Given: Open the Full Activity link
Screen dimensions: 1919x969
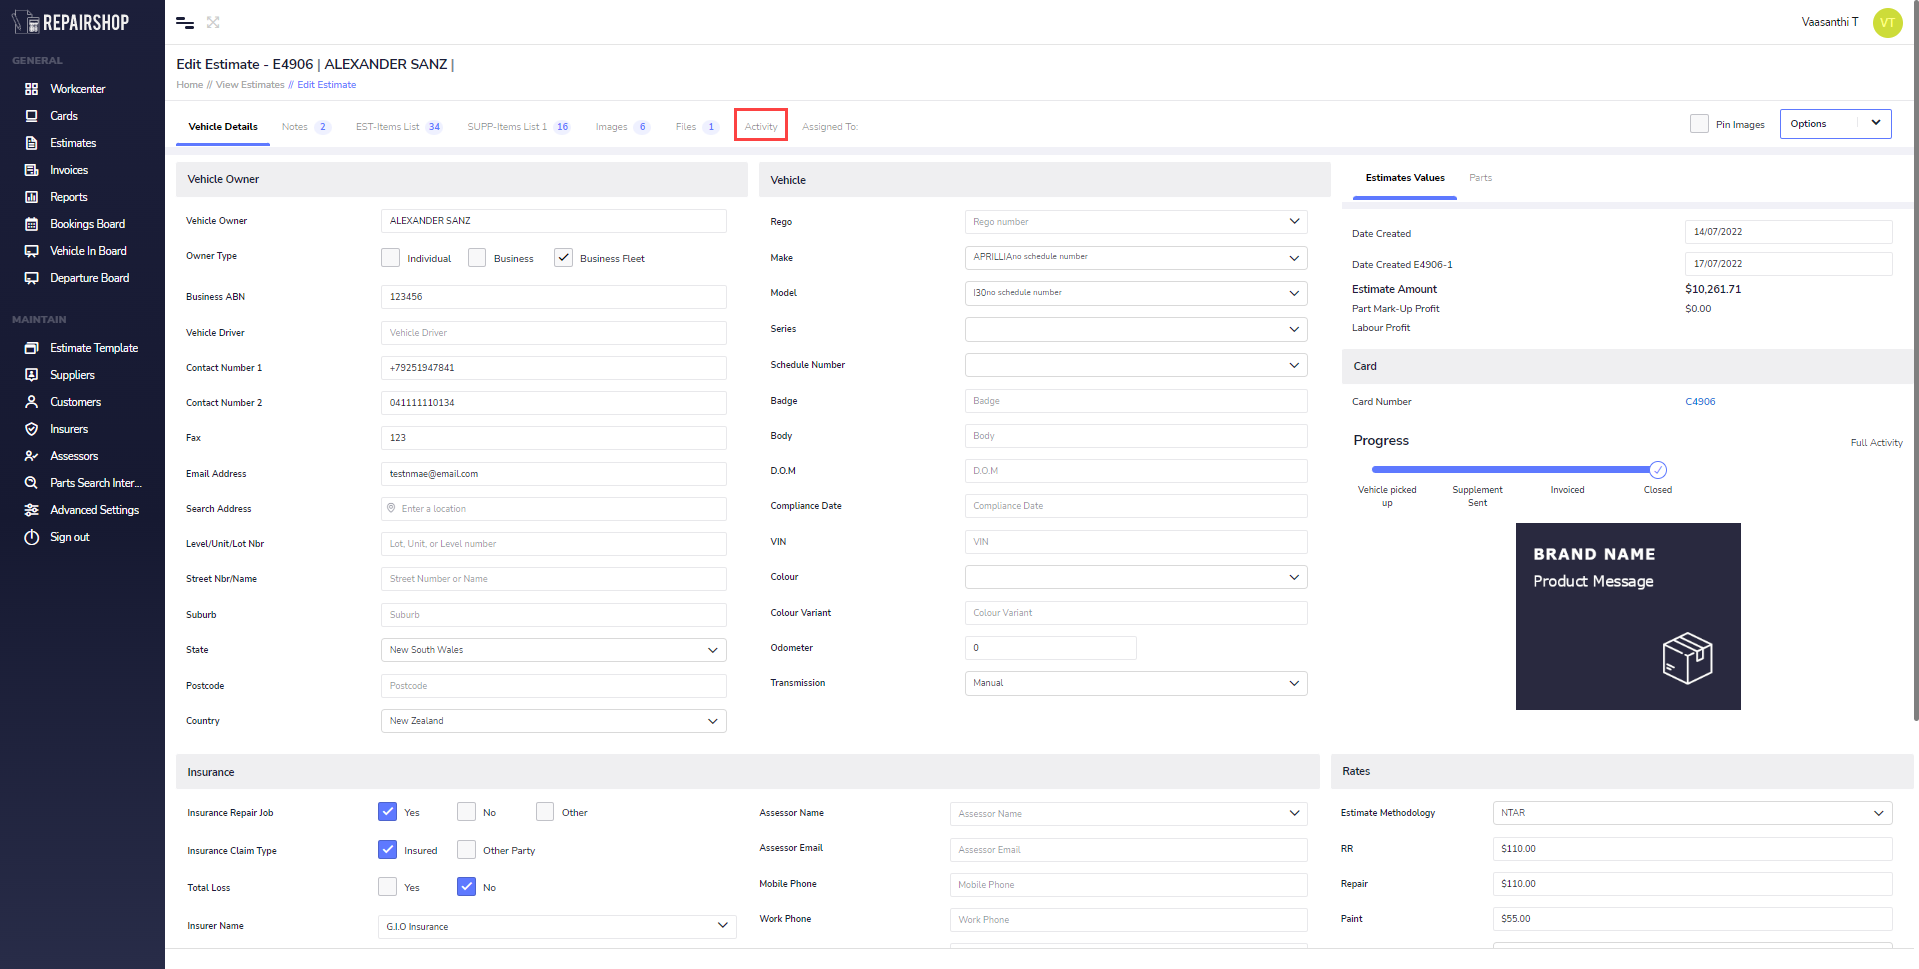Looking at the screenshot, I should click(1876, 443).
